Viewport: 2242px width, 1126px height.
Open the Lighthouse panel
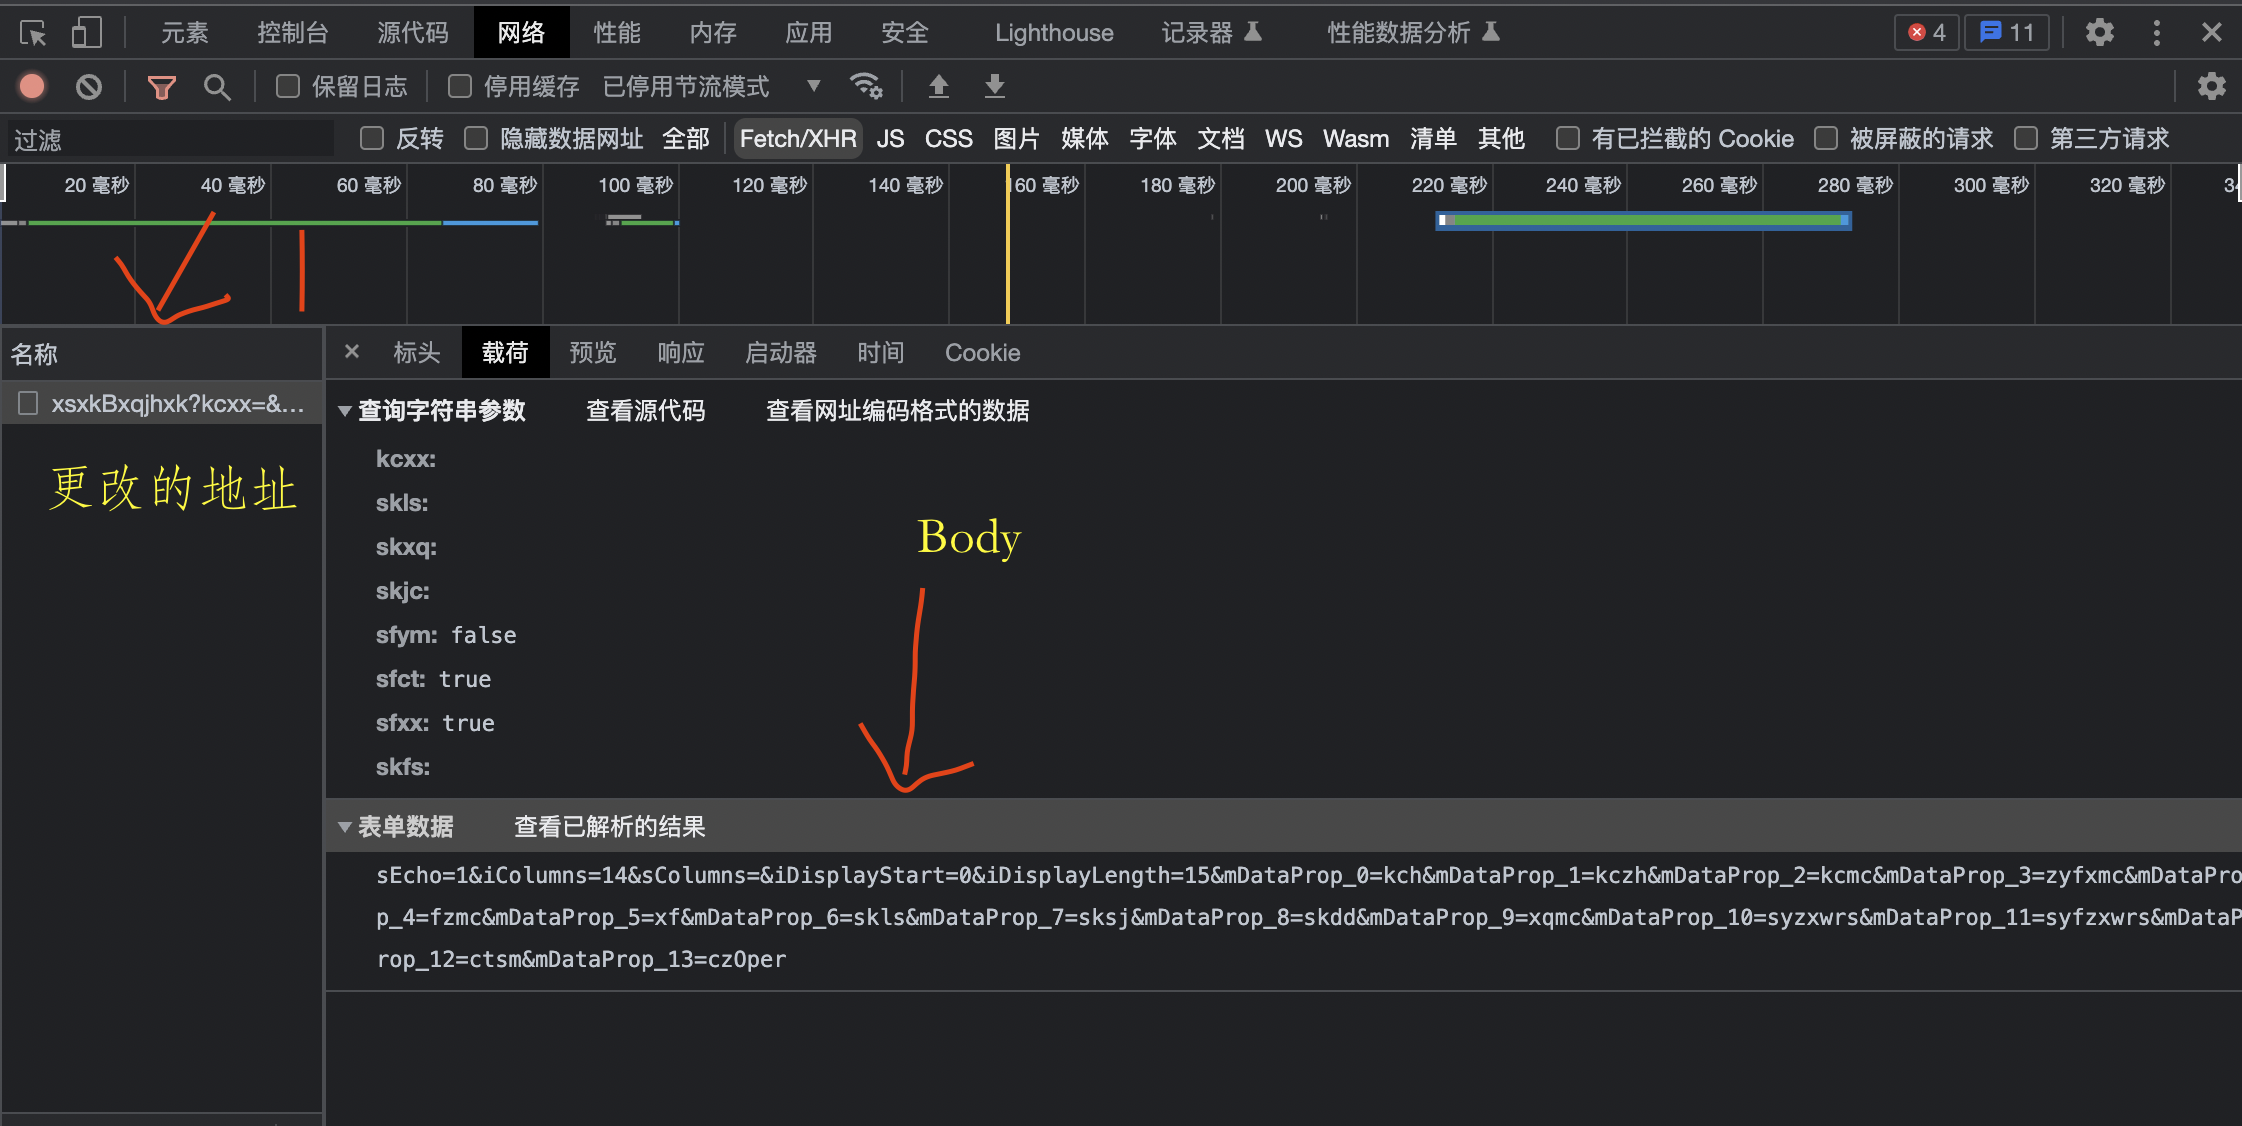tap(1054, 32)
